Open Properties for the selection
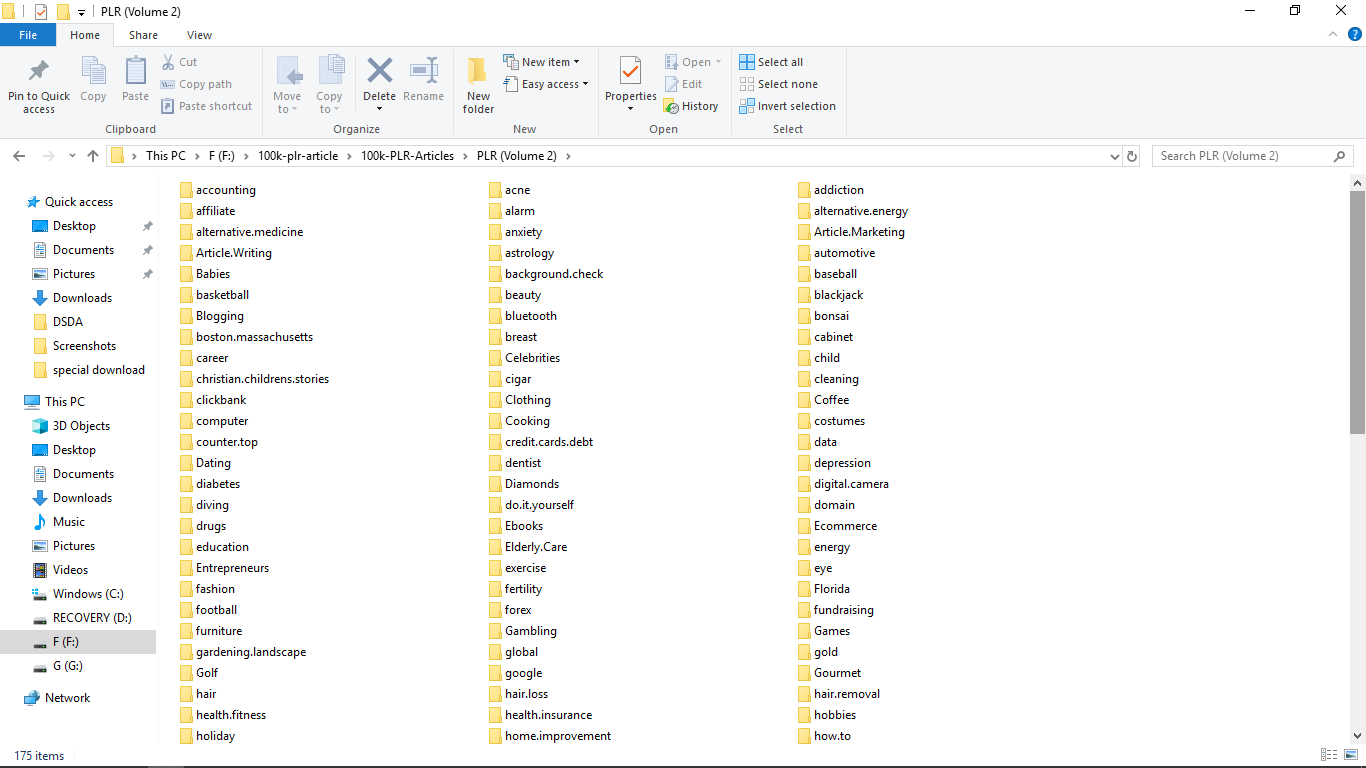Viewport: 1366px width, 768px height. click(630, 84)
